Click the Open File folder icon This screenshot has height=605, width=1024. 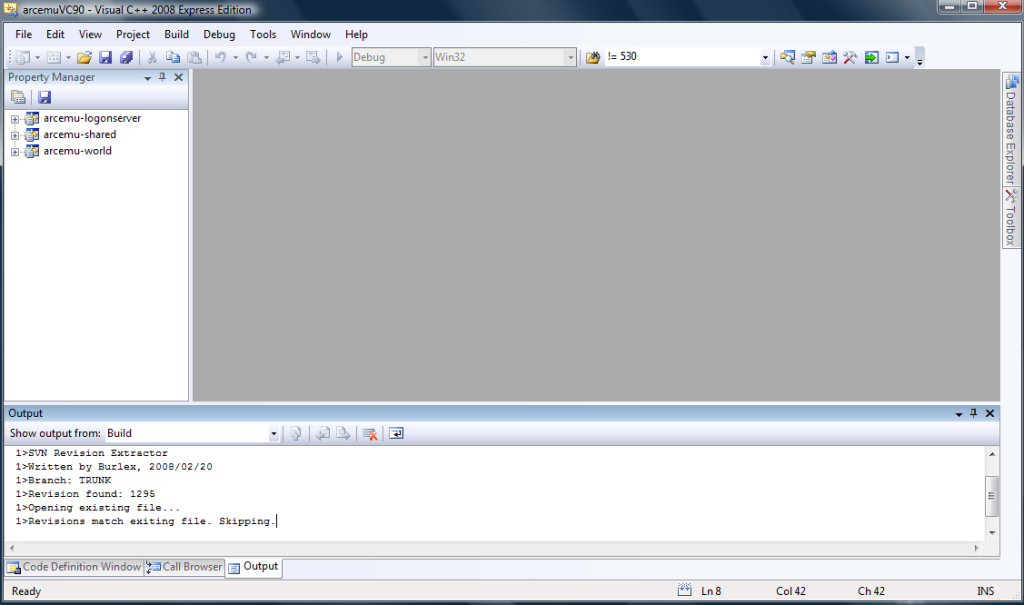84,57
